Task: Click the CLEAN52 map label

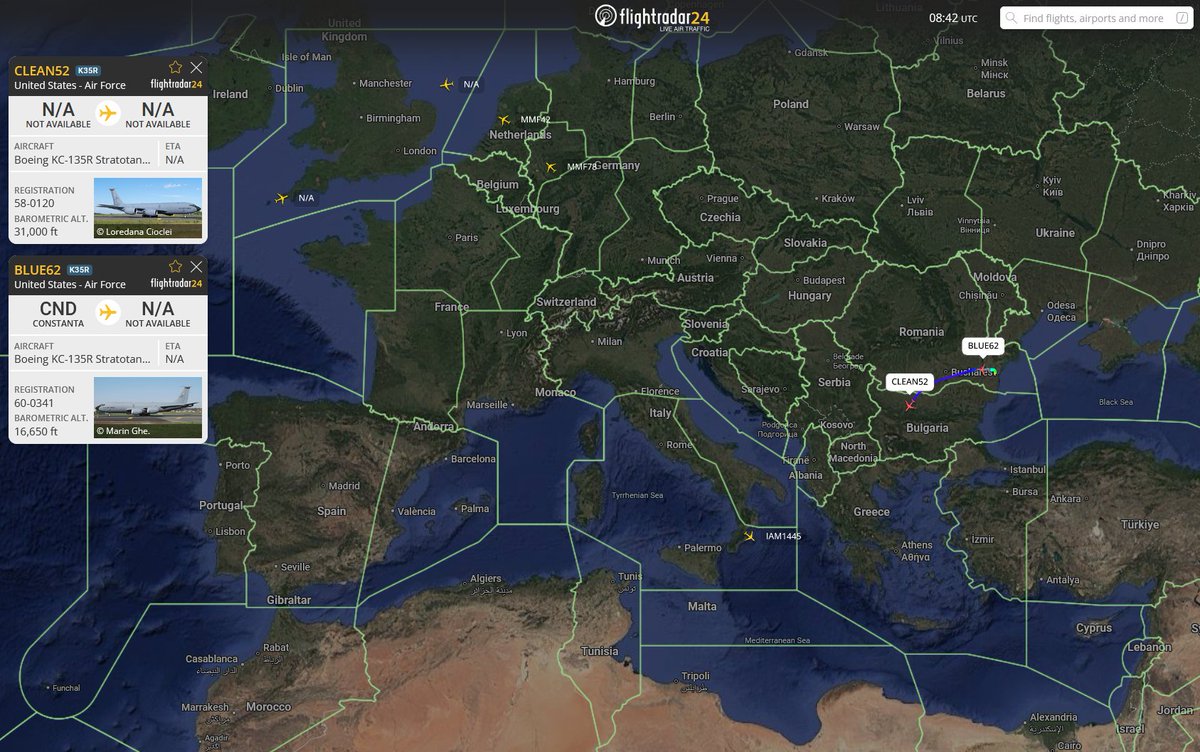Action: (x=910, y=382)
